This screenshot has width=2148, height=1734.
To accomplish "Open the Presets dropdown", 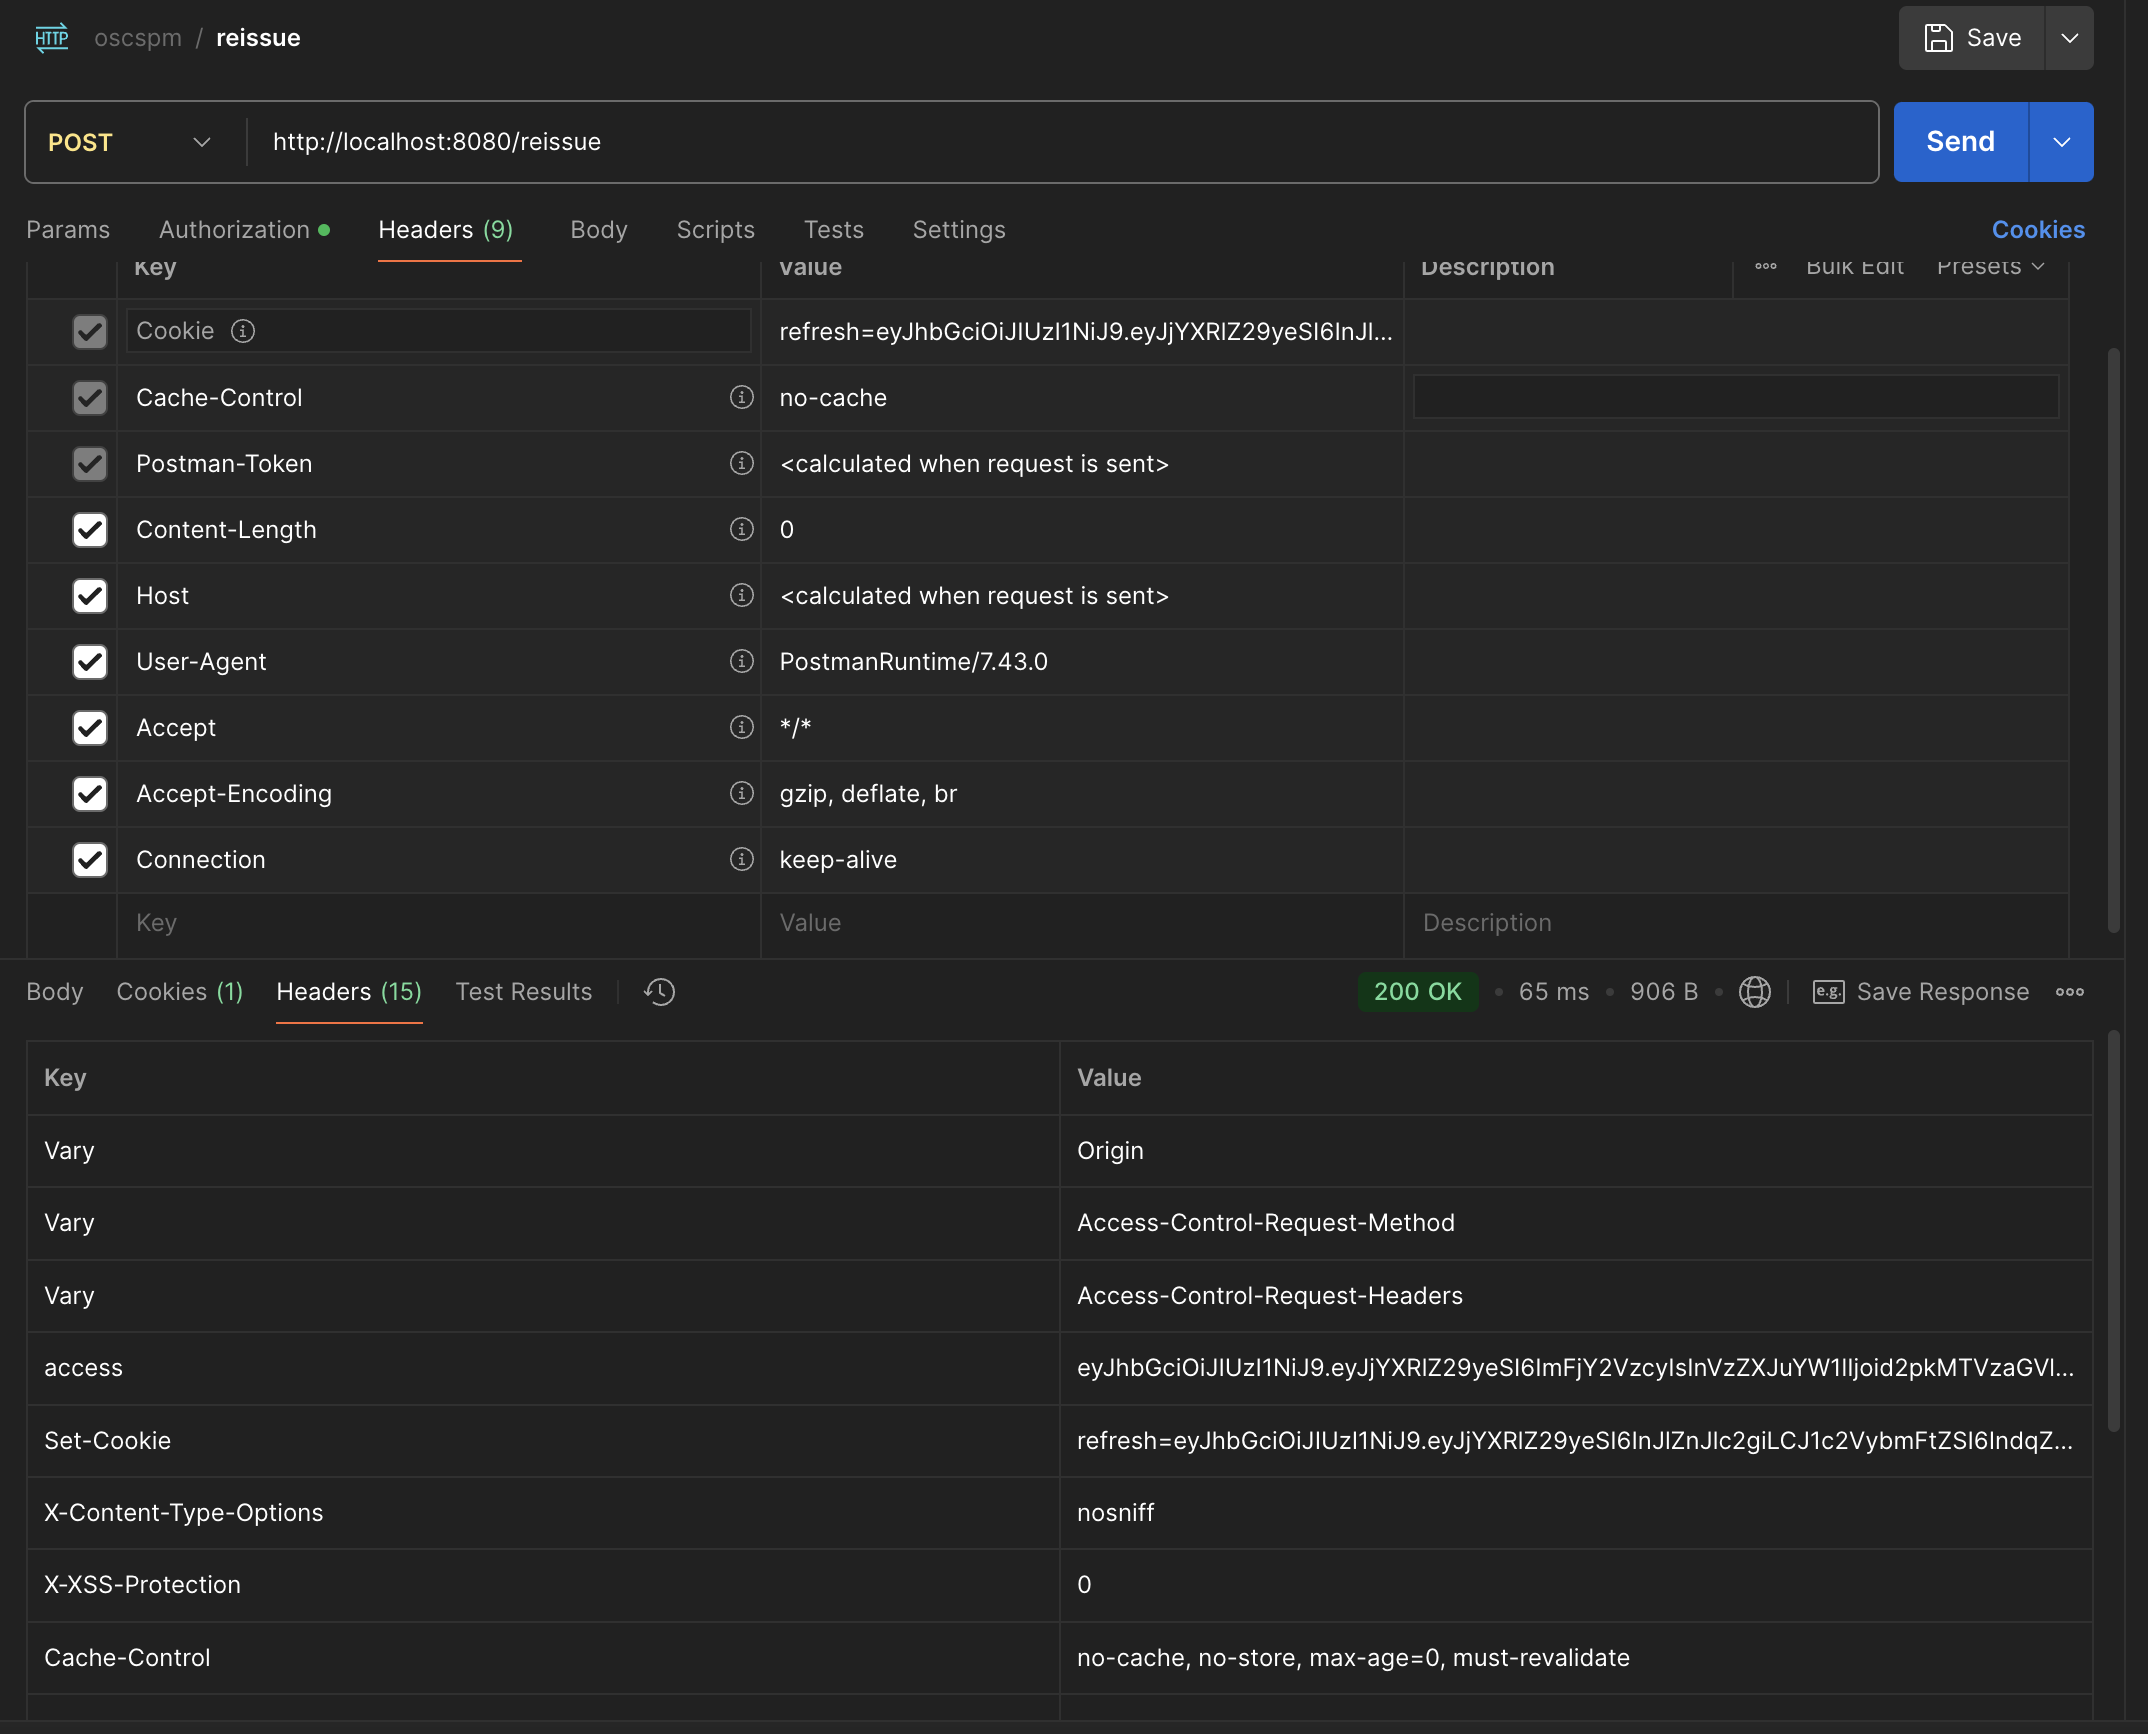I will coord(1989,267).
